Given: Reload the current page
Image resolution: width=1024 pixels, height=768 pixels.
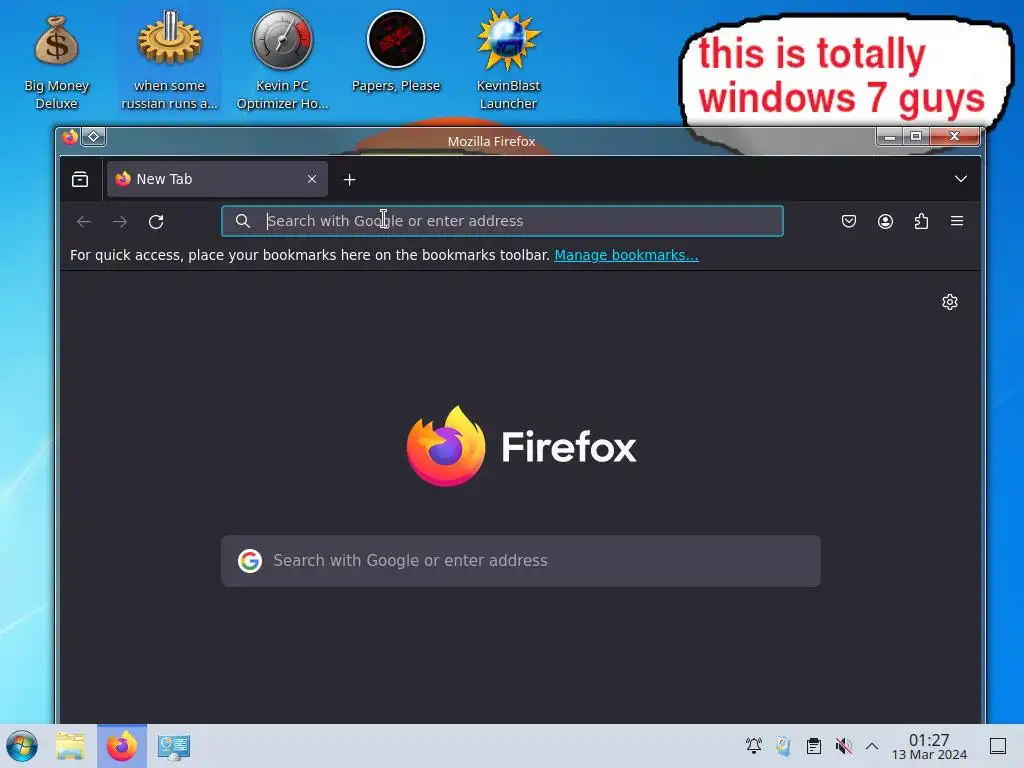Looking at the screenshot, I should click(156, 221).
